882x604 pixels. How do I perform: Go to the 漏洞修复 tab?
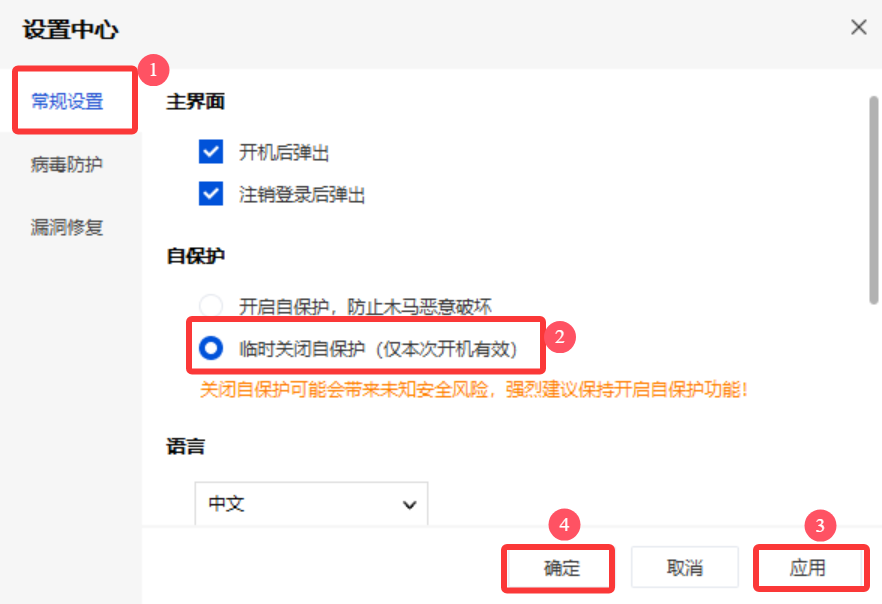click(67, 227)
